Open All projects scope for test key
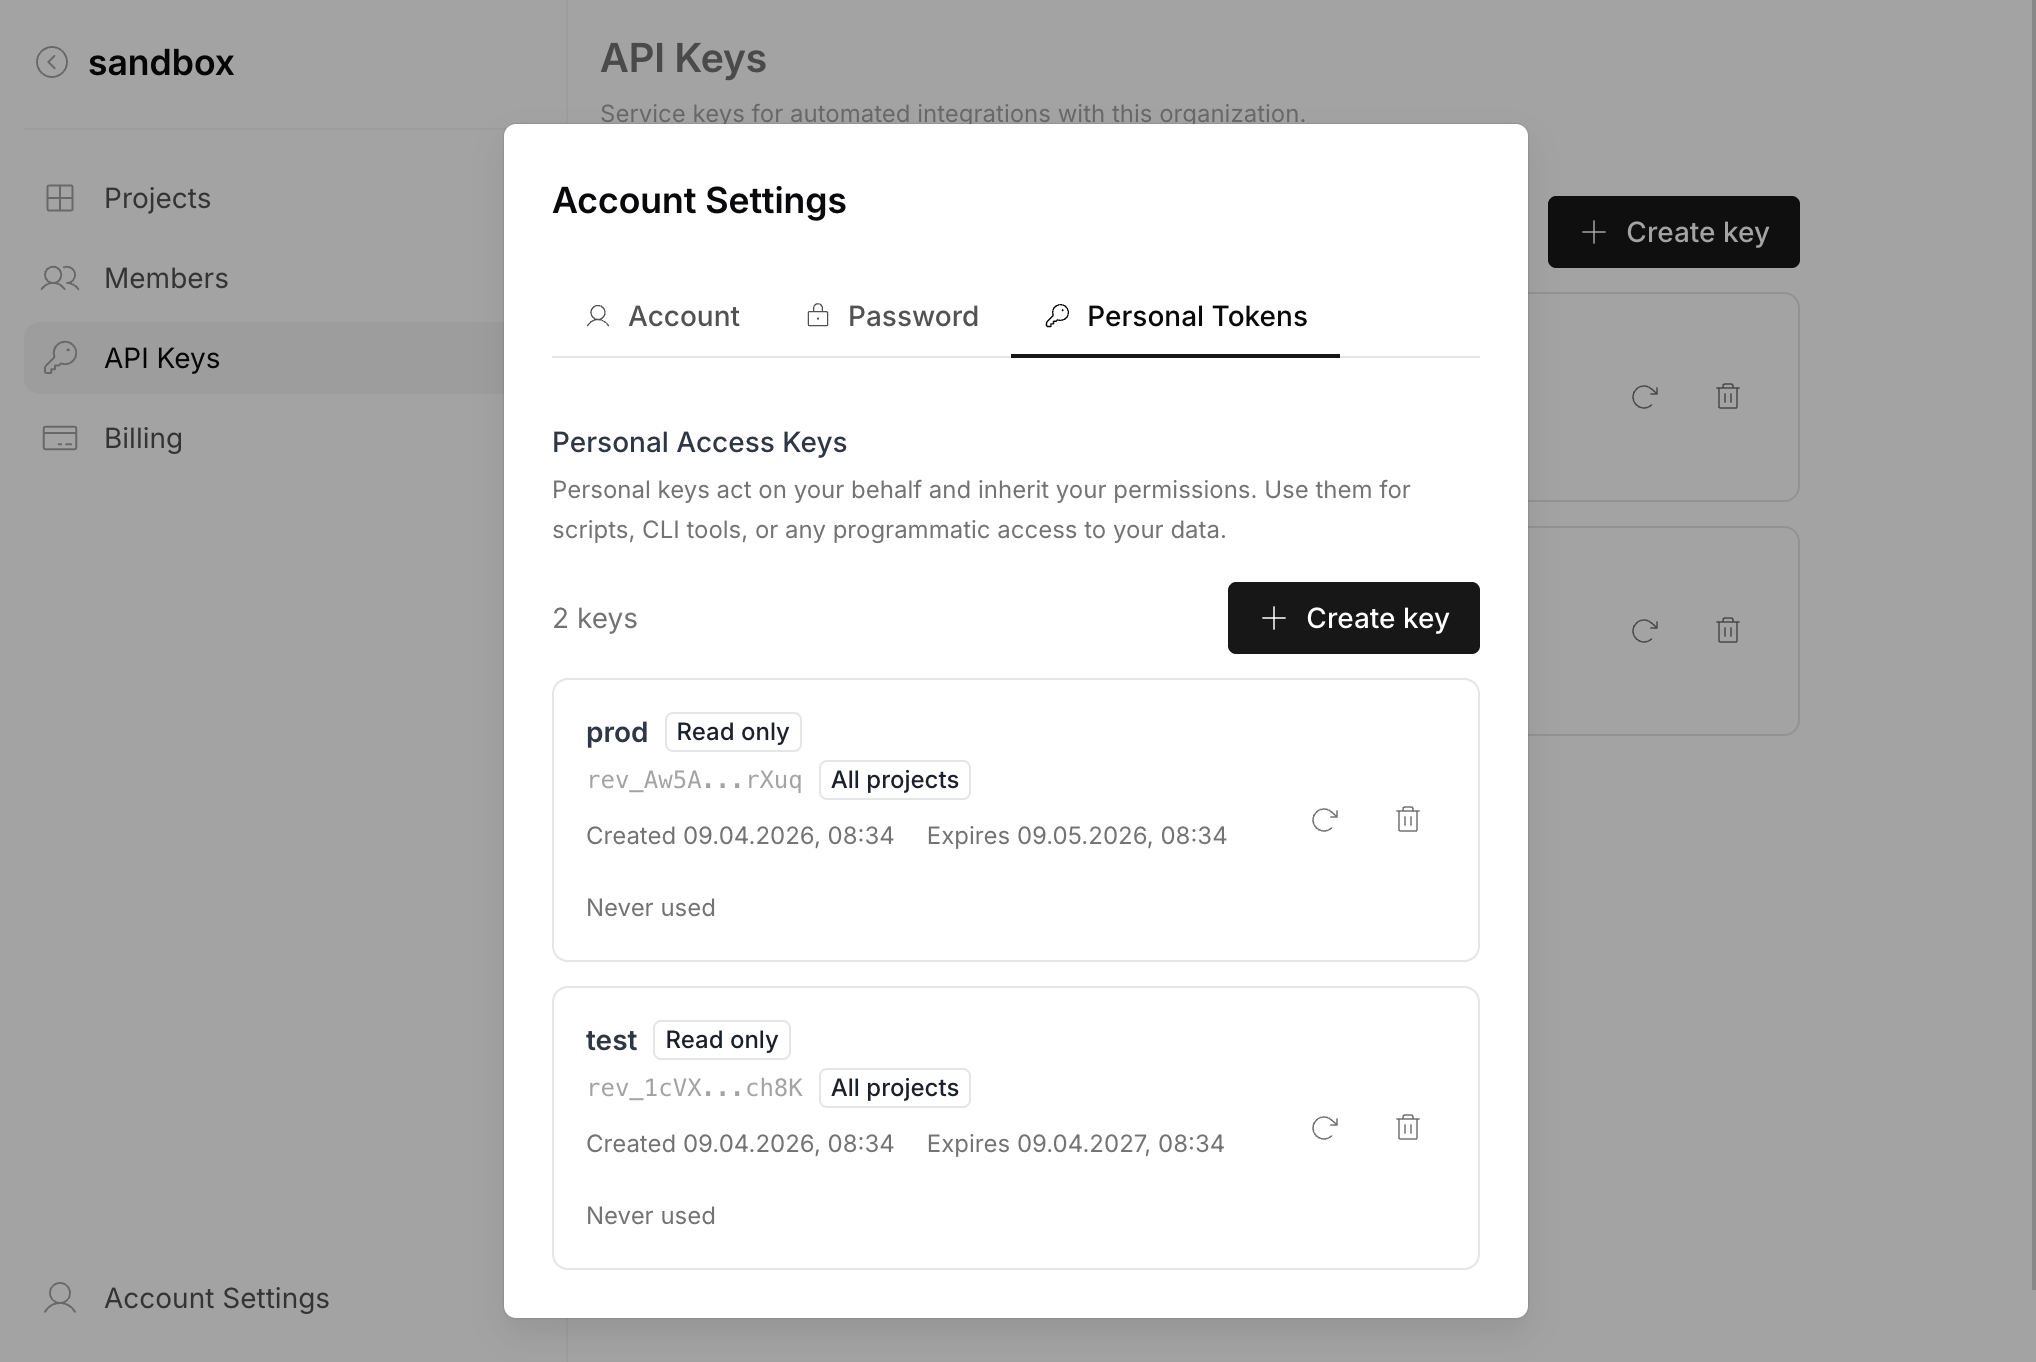Screen dimensions: 2036x1362 point(894,1087)
